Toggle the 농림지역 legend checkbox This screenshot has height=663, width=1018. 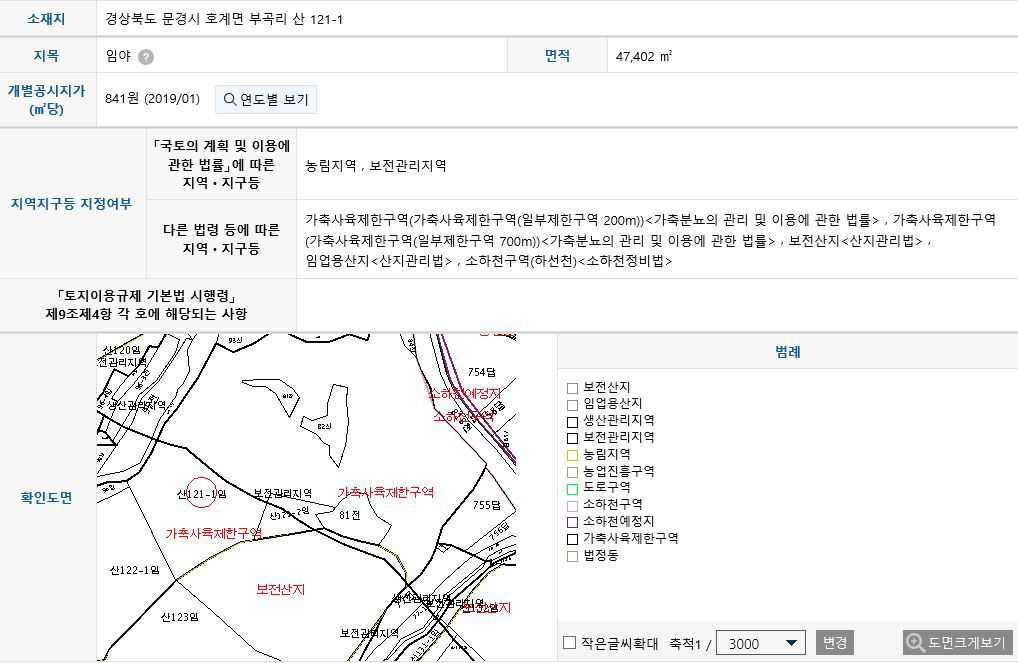coord(572,455)
